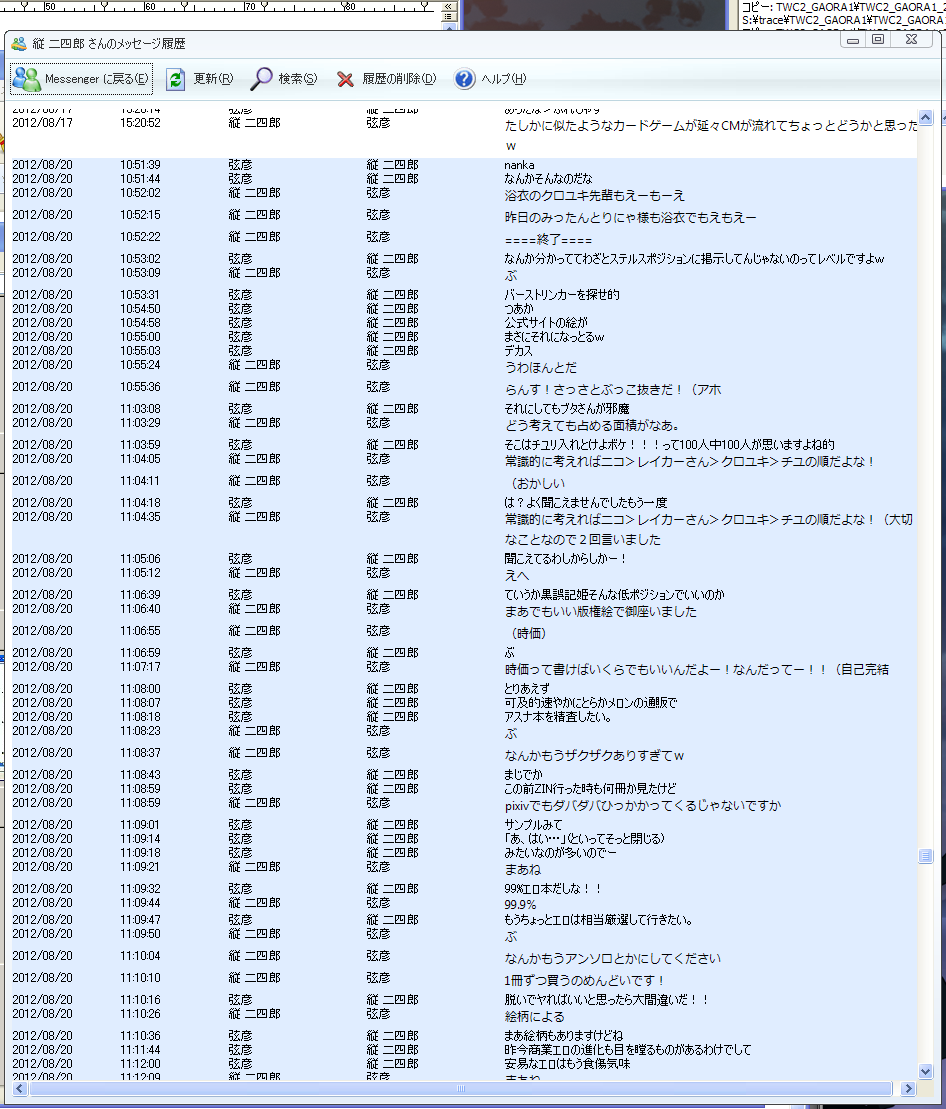The width and height of the screenshot is (946, 1109).
Task: Select the （時価） message row
Action: coord(527,633)
